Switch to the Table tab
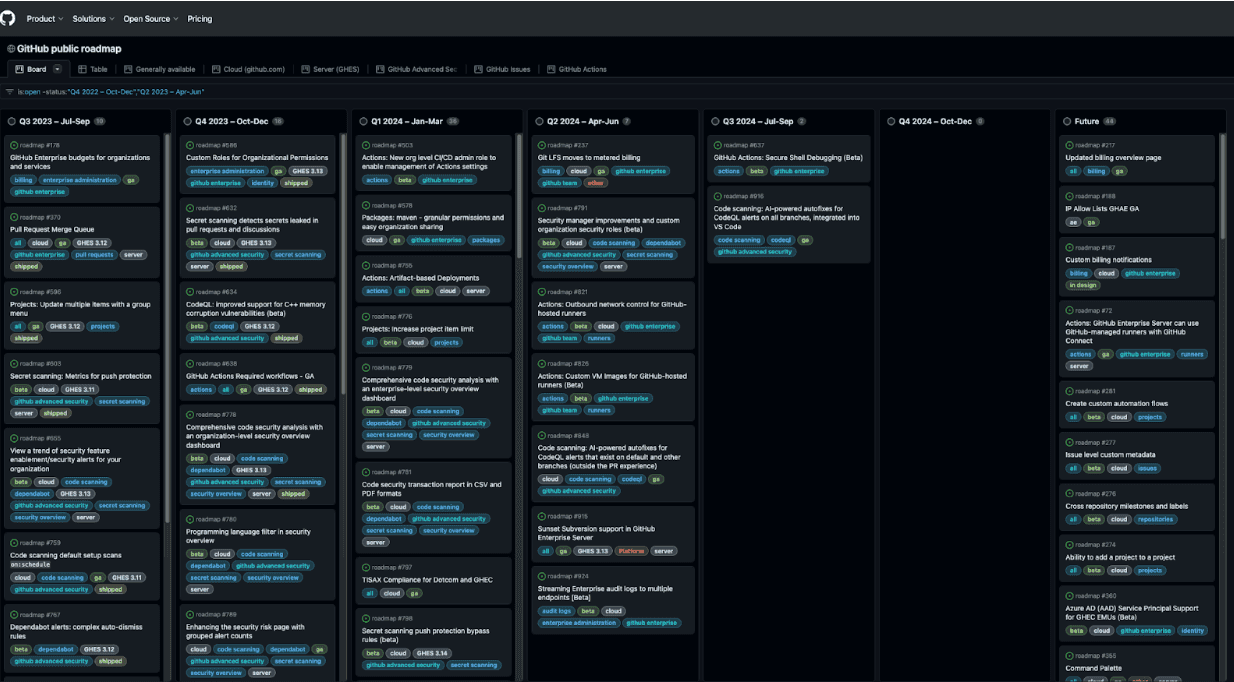This screenshot has width=1234, height=682. pyautogui.click(x=95, y=69)
